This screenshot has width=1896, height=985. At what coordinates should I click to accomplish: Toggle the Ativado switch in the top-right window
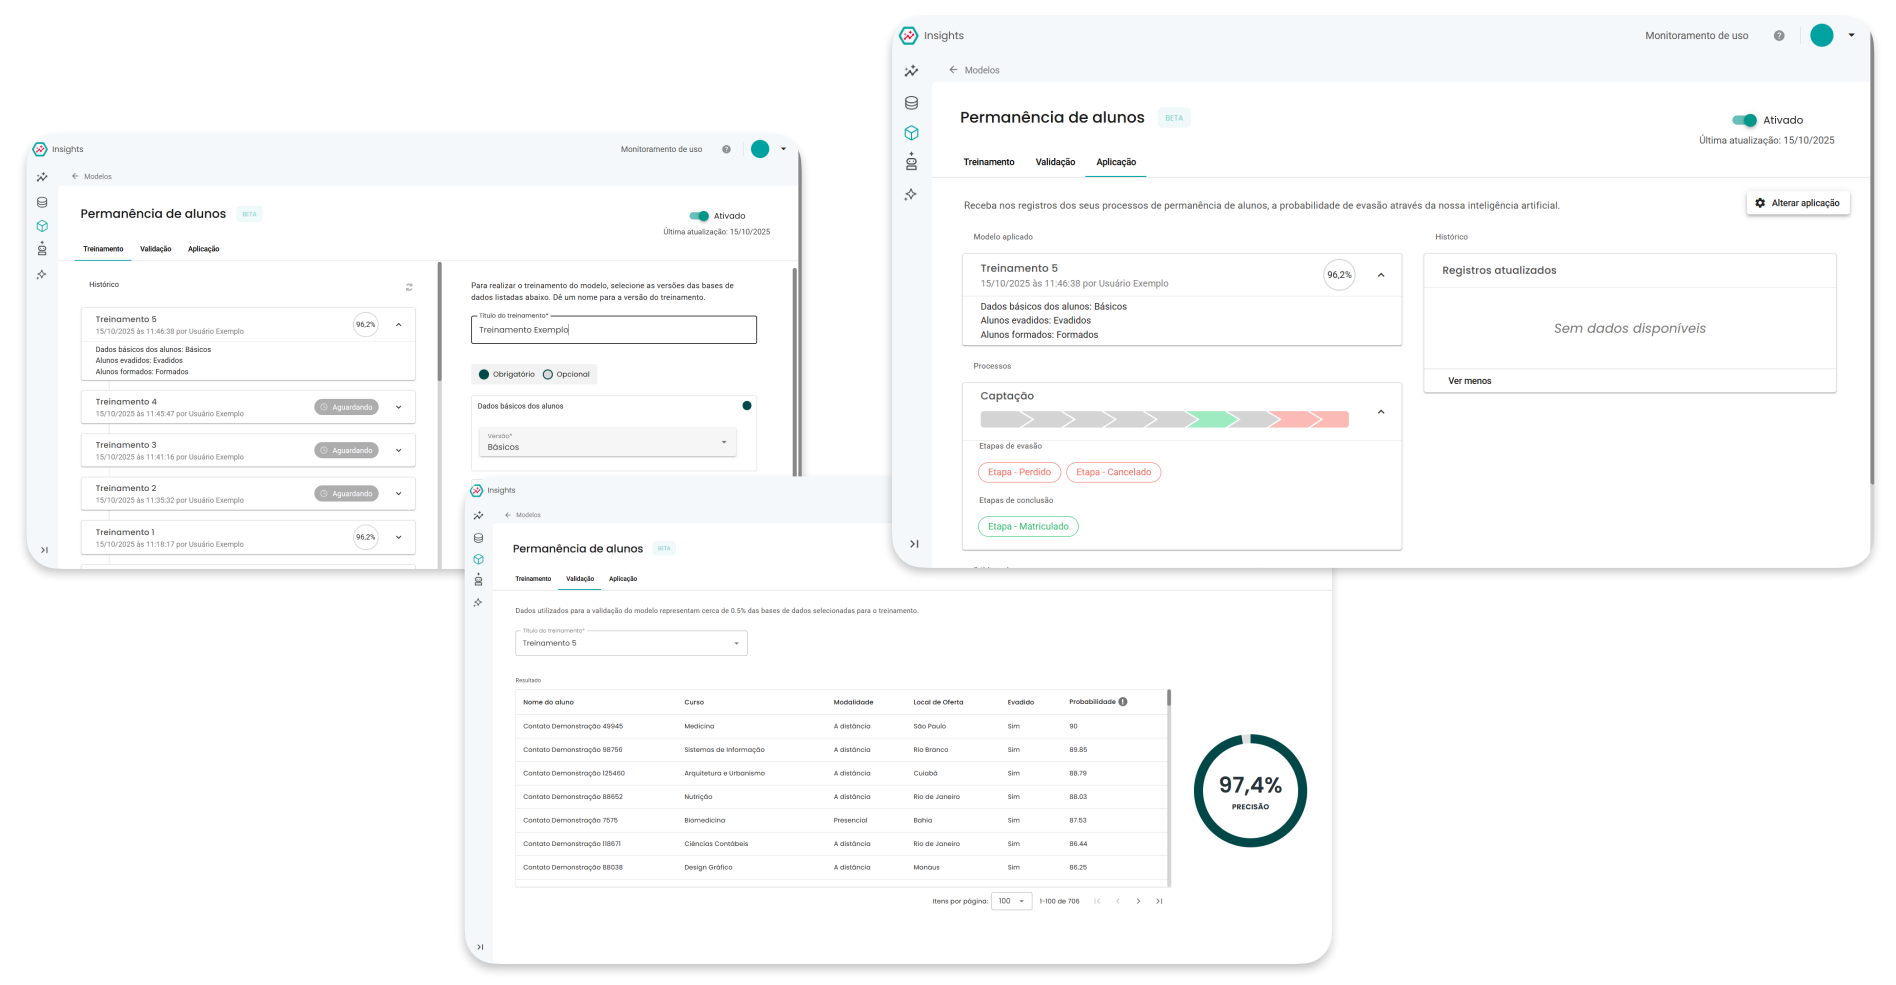1745,120
